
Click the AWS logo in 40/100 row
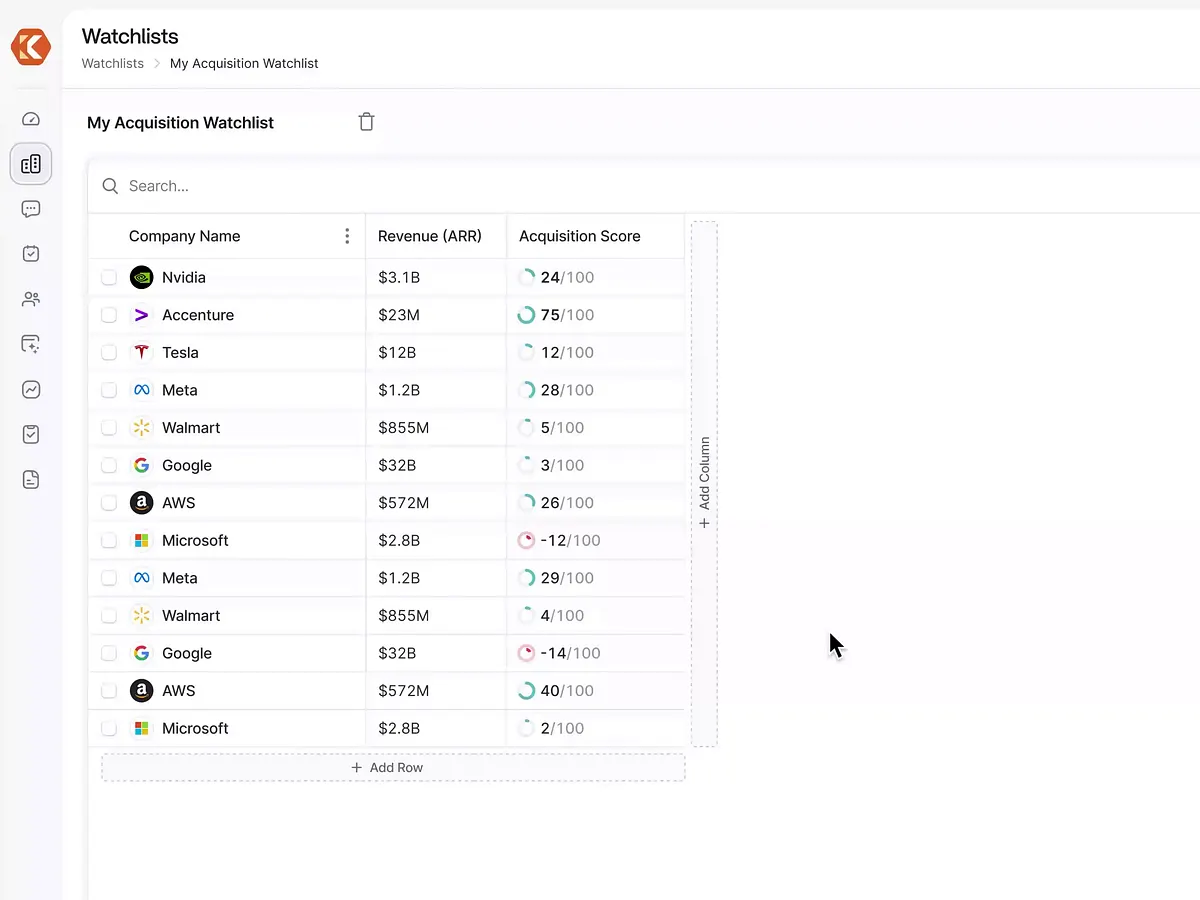[x=141, y=691]
